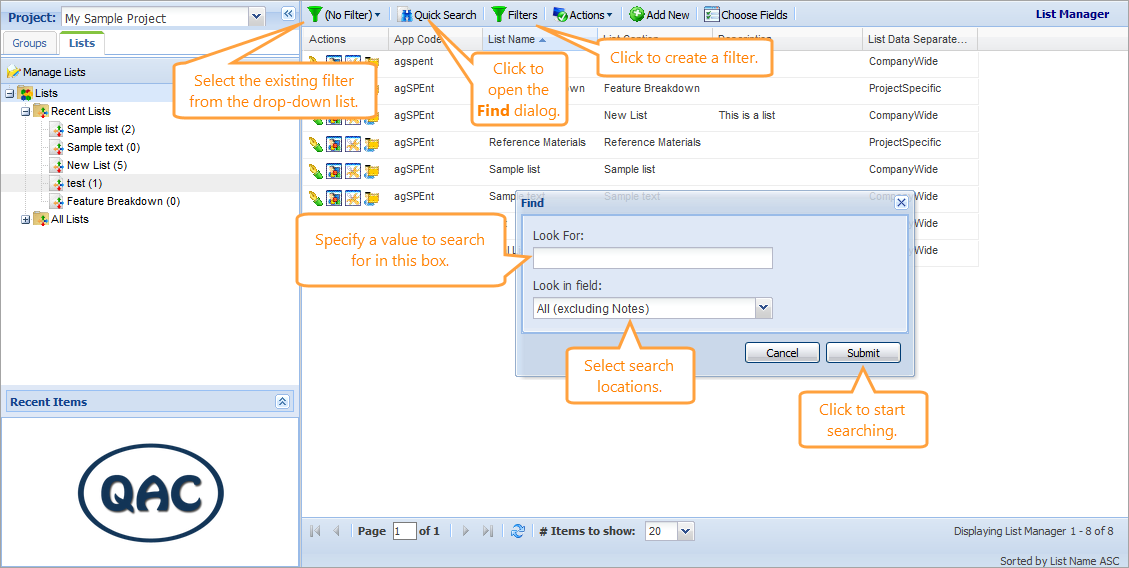Click the pencil edit icon in Sample text row
The width and height of the screenshot is (1129, 568).
(x=315, y=197)
